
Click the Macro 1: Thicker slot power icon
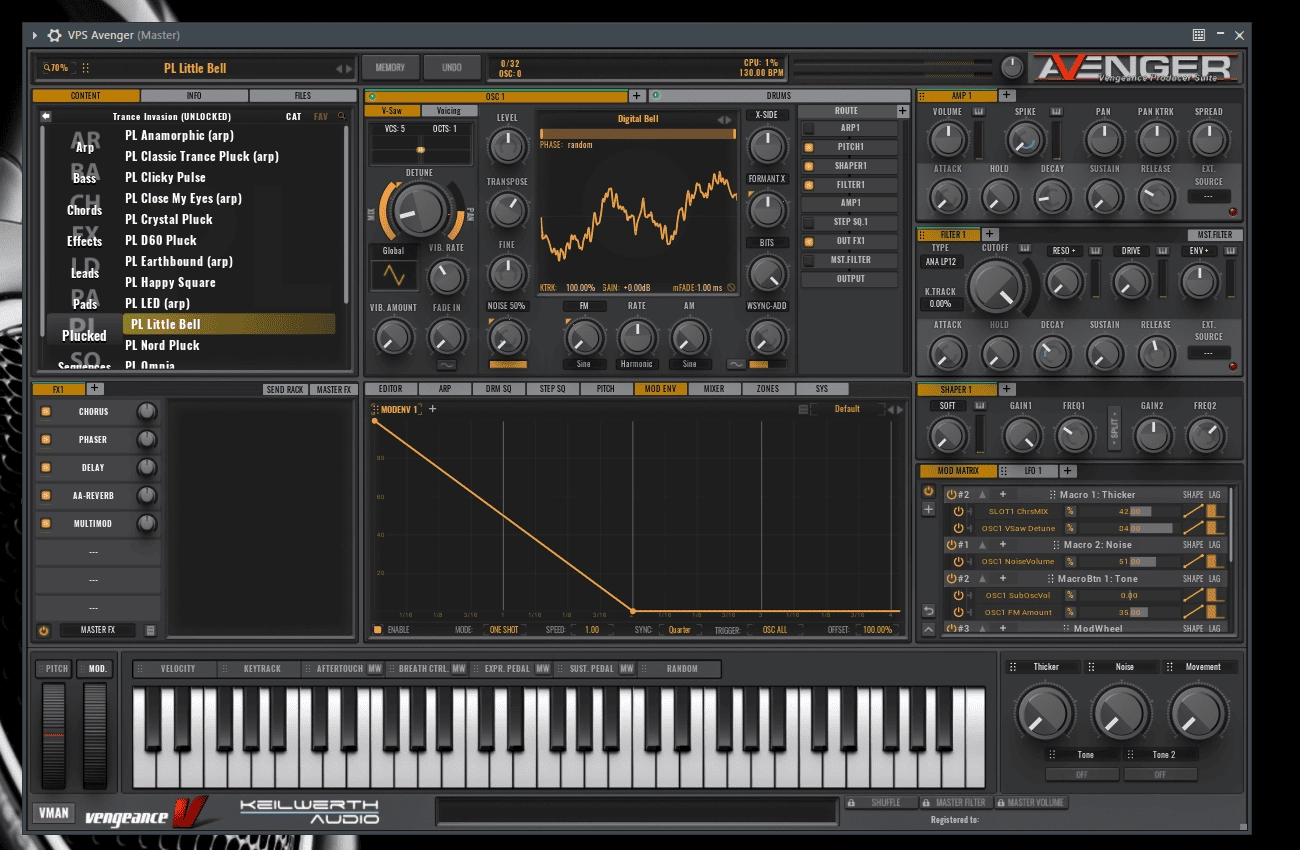click(951, 495)
